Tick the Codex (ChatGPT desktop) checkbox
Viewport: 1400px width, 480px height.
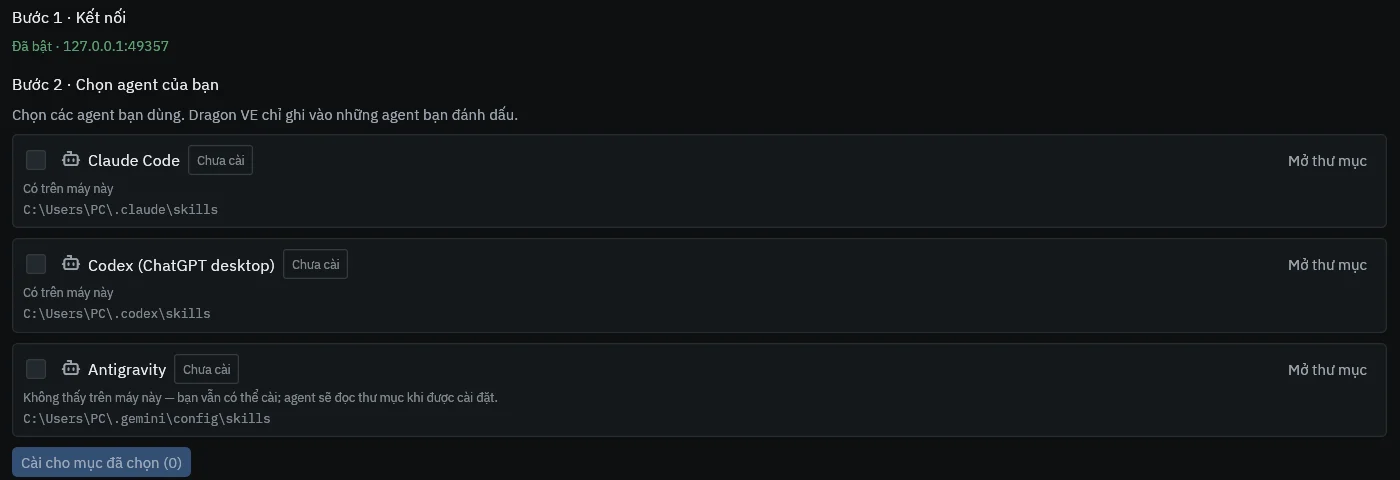pos(36,264)
